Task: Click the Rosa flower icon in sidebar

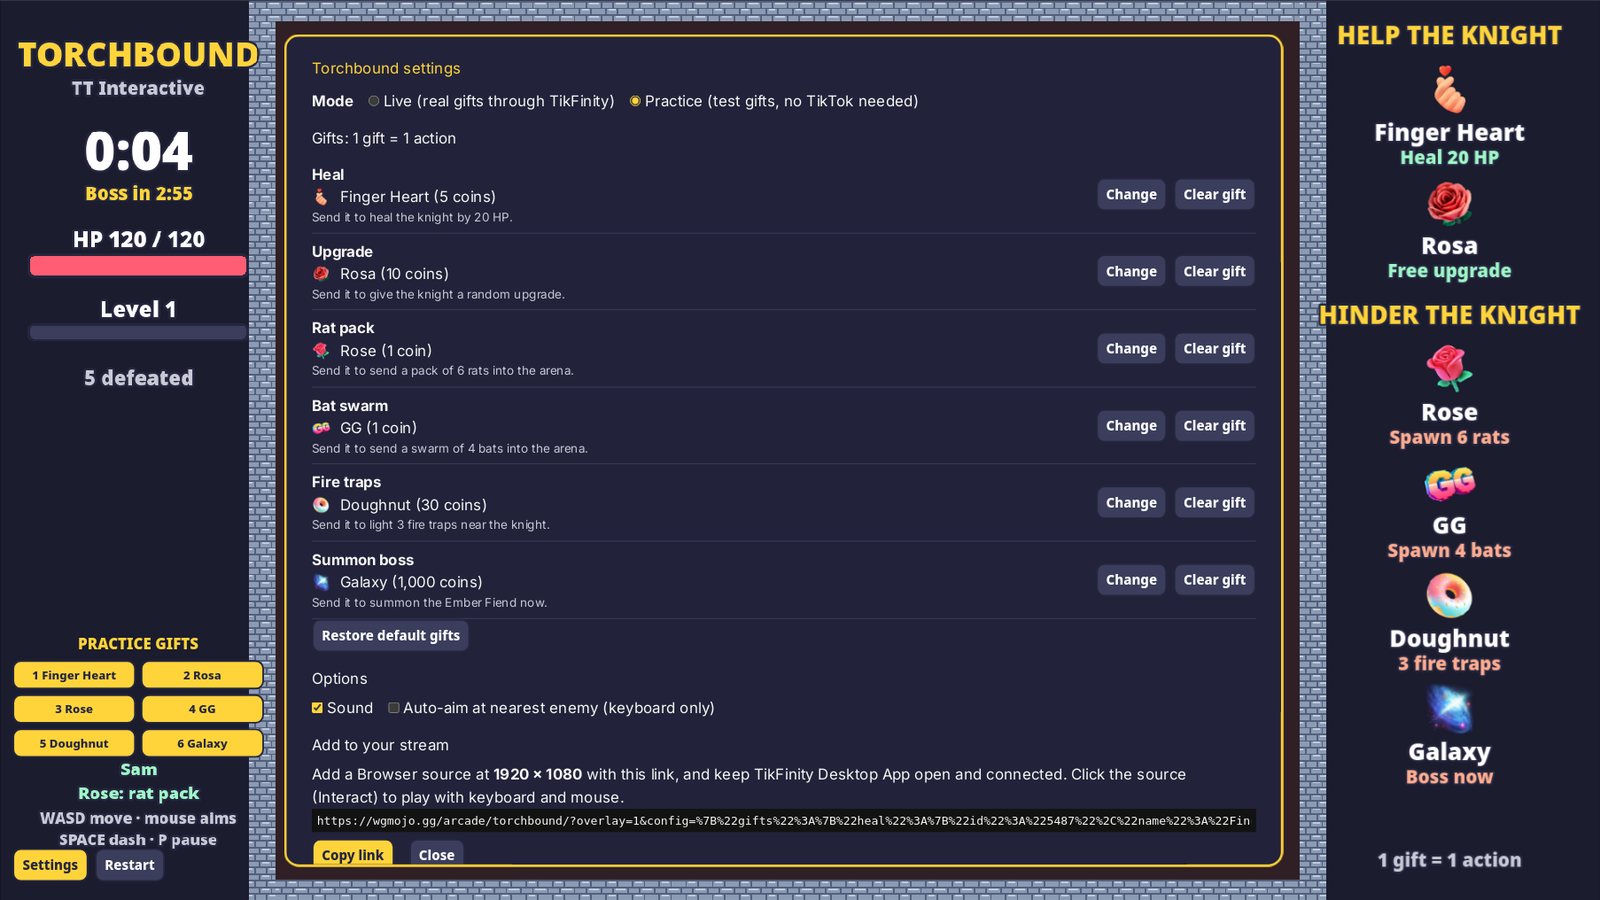Action: pos(1449,204)
